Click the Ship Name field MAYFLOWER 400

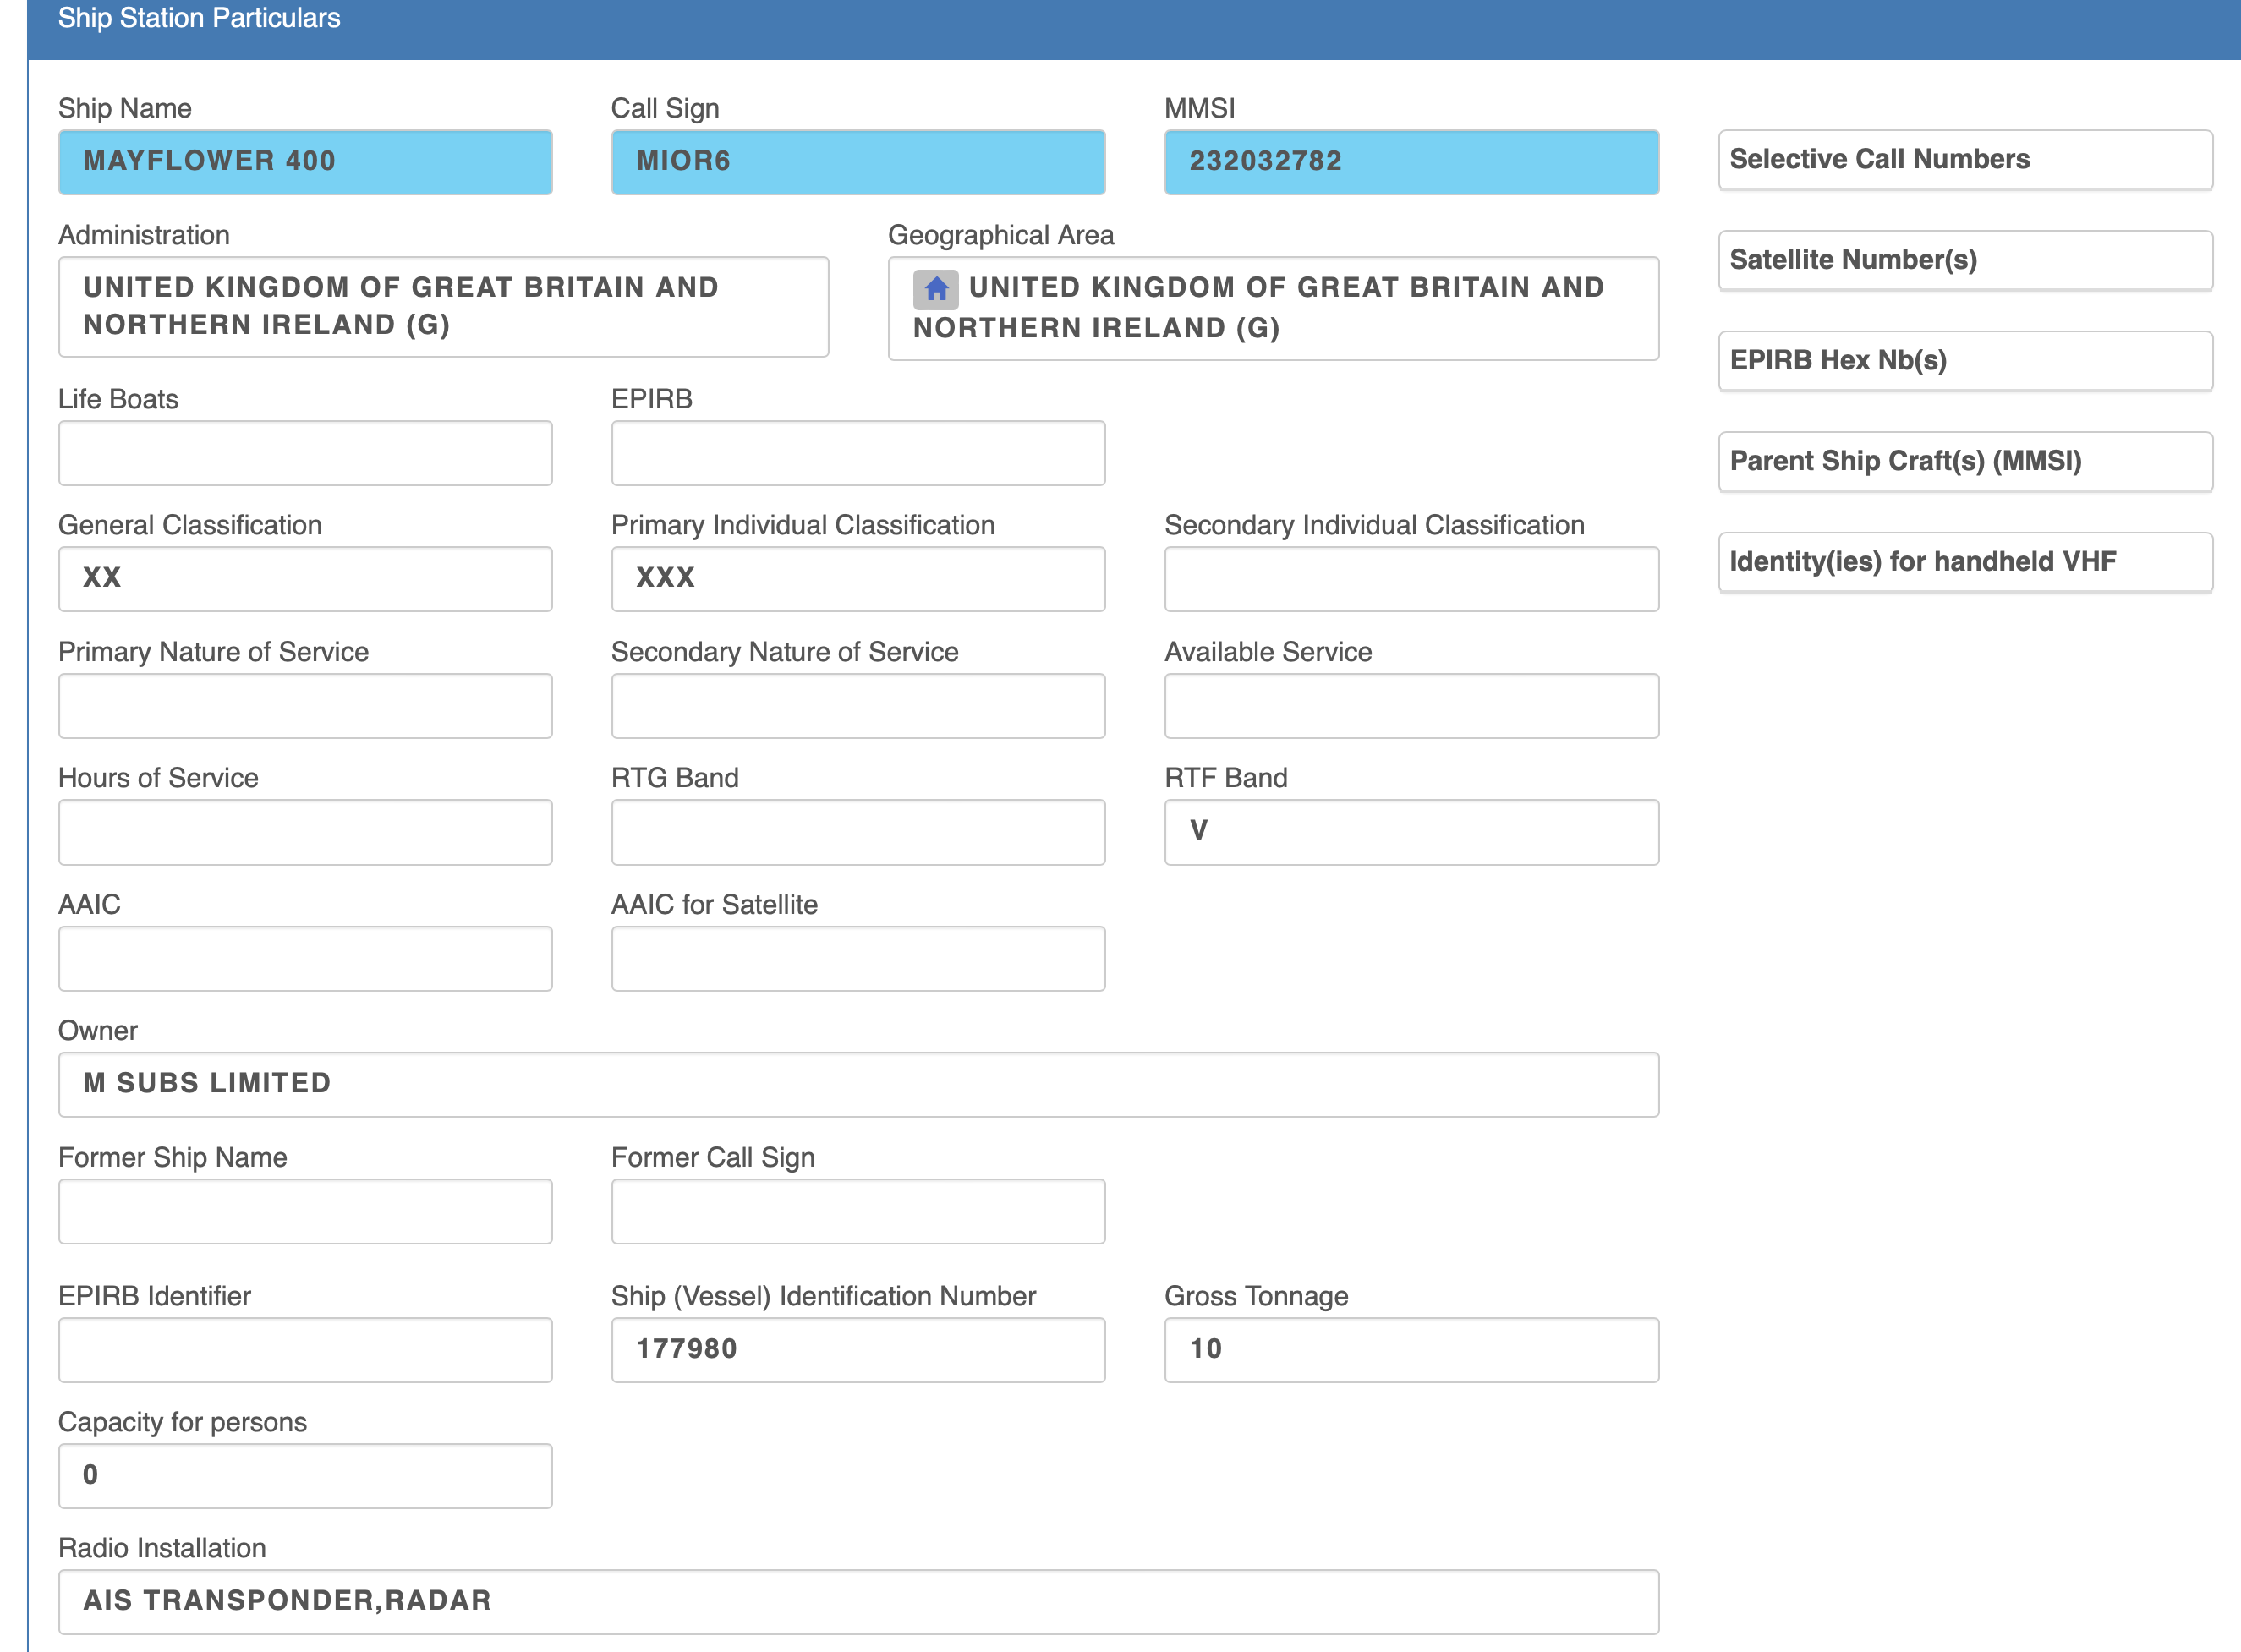coord(305,161)
